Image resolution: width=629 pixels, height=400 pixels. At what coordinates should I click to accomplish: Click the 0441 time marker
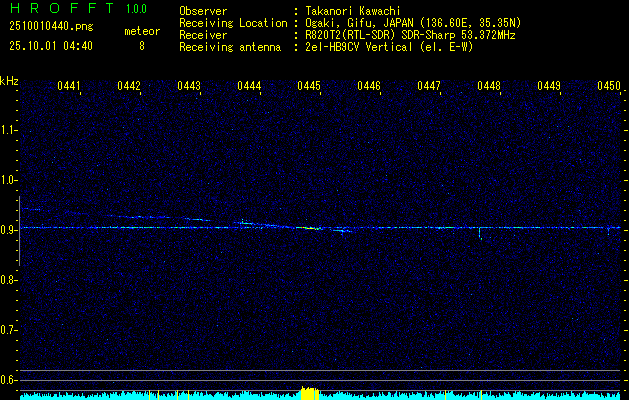(69, 87)
